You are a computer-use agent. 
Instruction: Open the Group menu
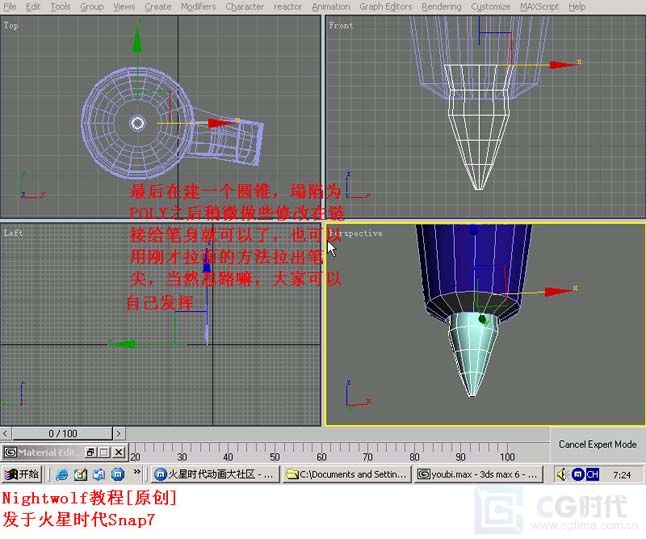tap(91, 7)
